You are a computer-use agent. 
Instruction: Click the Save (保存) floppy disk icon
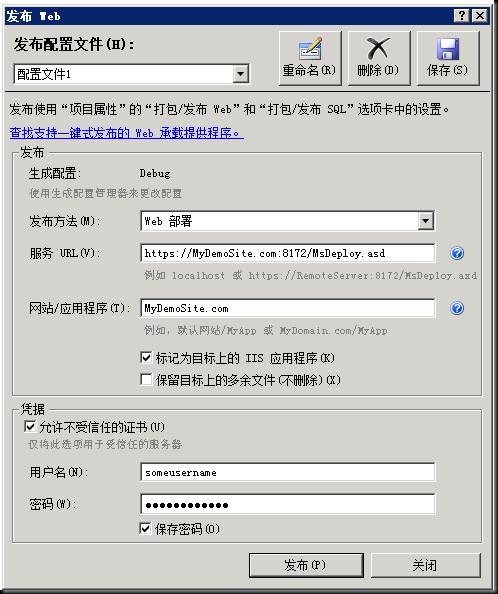[448, 58]
